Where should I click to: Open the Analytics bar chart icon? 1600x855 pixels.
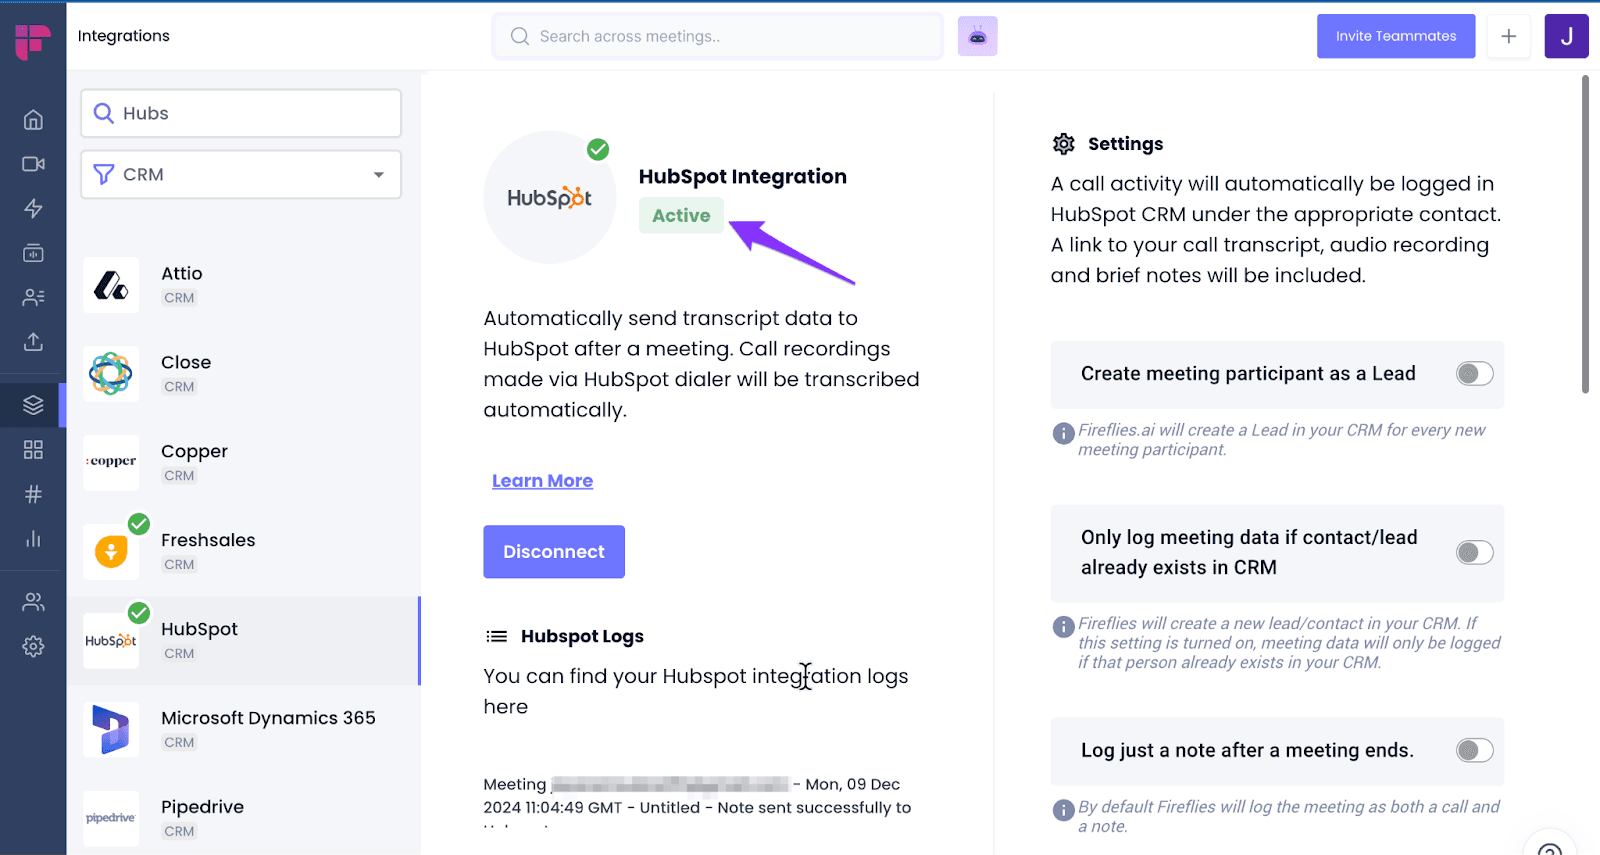[x=33, y=539]
